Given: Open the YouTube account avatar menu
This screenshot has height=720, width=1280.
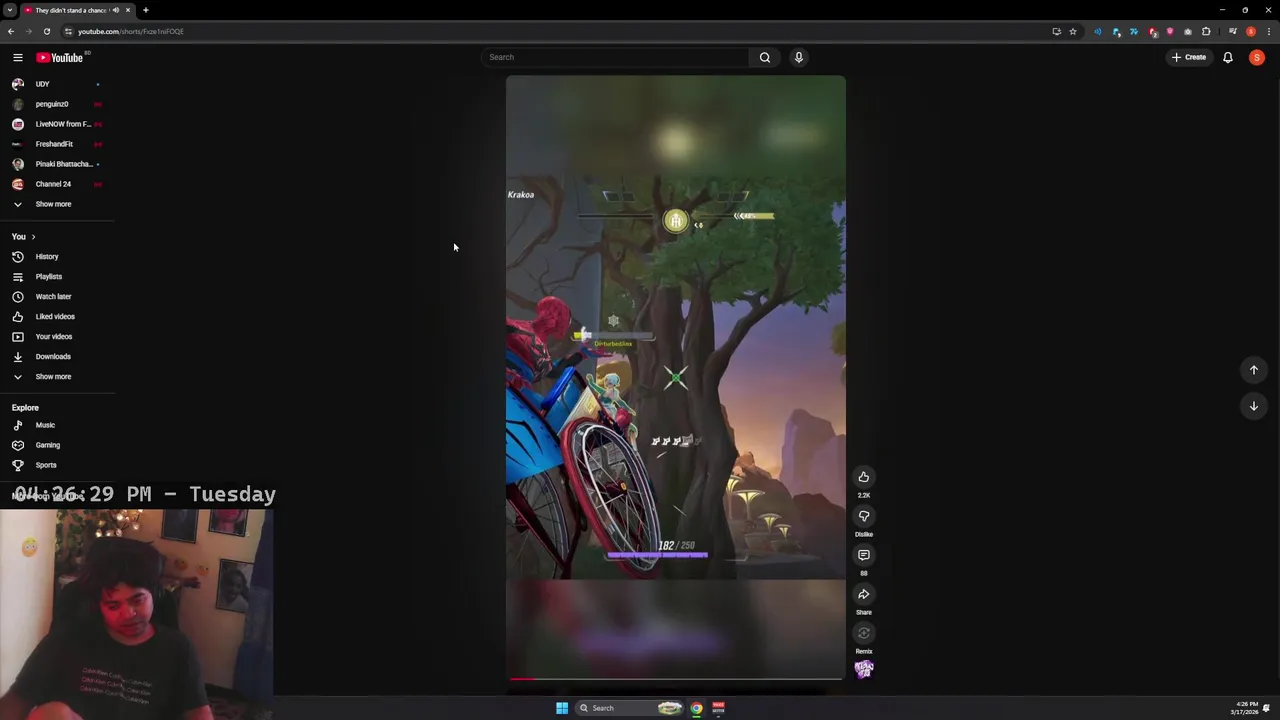Looking at the screenshot, I should pos(1257,57).
